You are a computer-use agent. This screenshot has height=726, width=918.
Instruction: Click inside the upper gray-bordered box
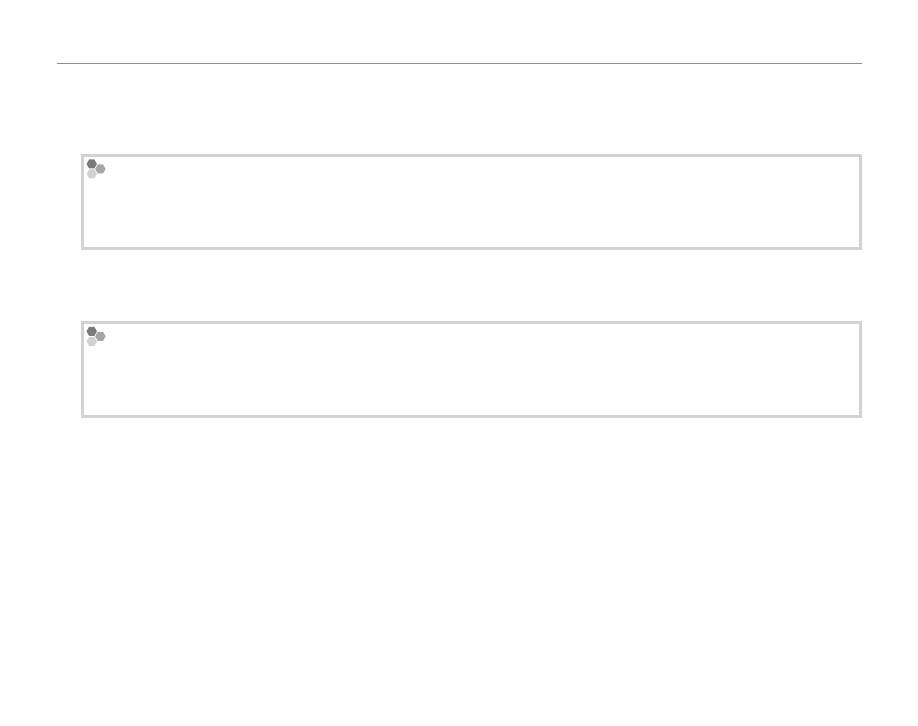(470, 203)
